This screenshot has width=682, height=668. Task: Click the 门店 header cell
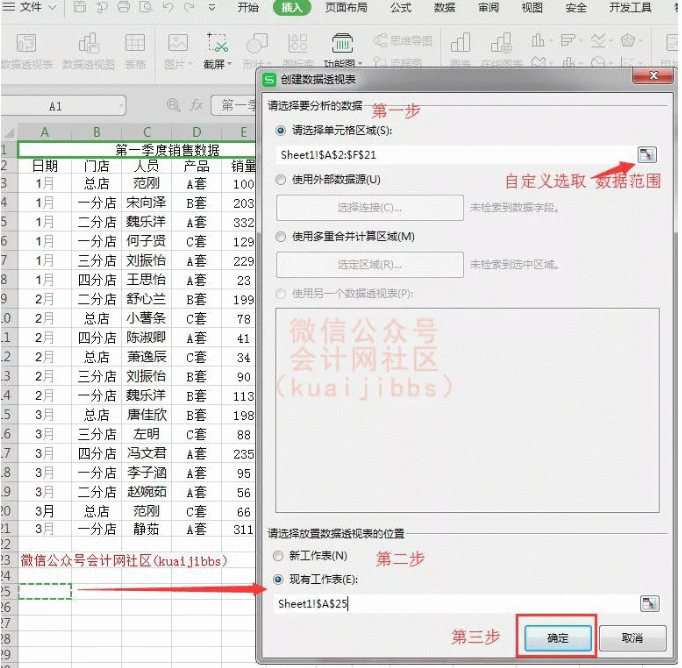(97, 166)
